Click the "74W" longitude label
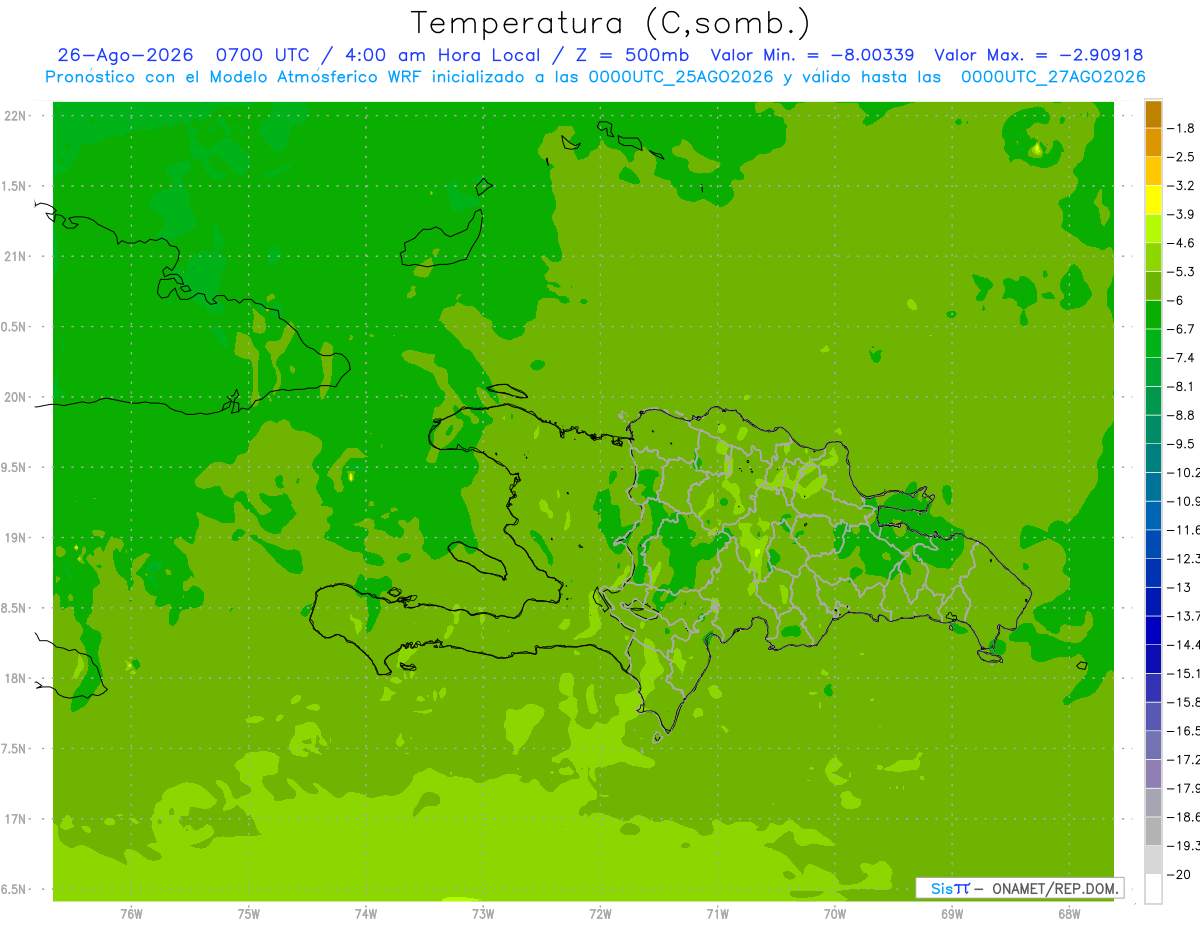Screen dimensions: 1200x927 [x=366, y=914]
